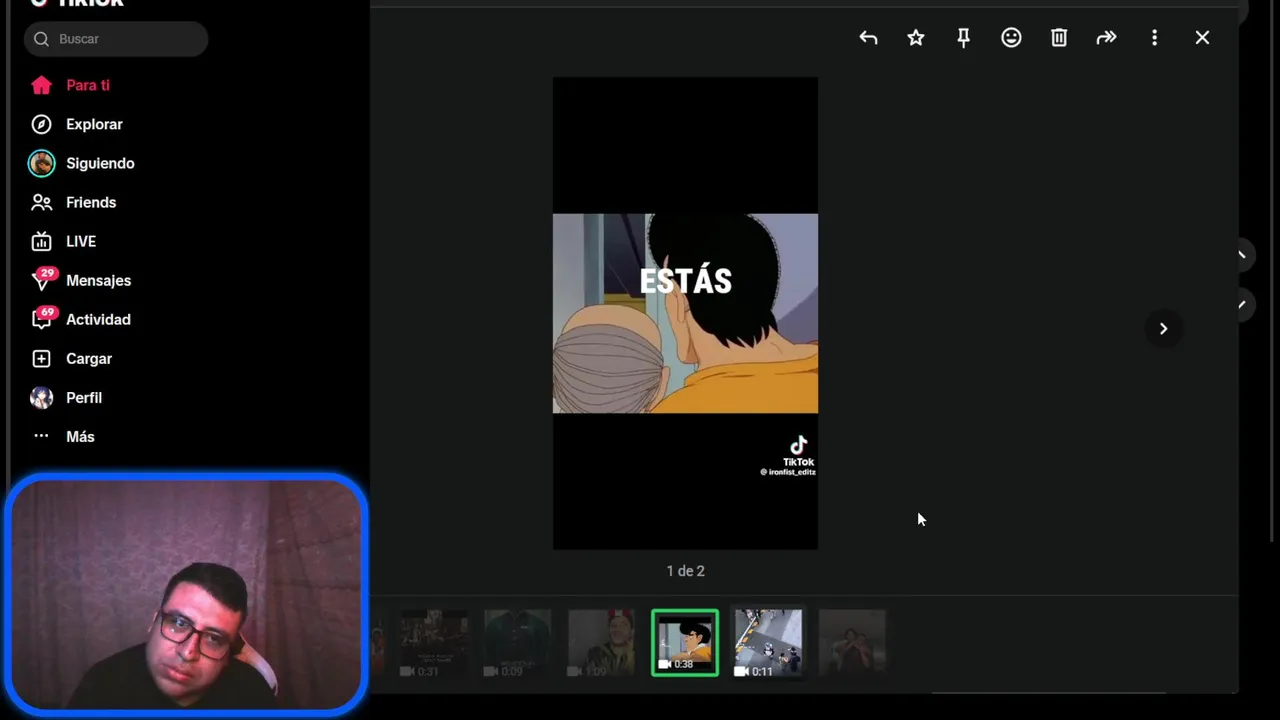Select the highlighted 0:38 video thumbnail
Viewport: 1280px width, 720px height.
685,643
